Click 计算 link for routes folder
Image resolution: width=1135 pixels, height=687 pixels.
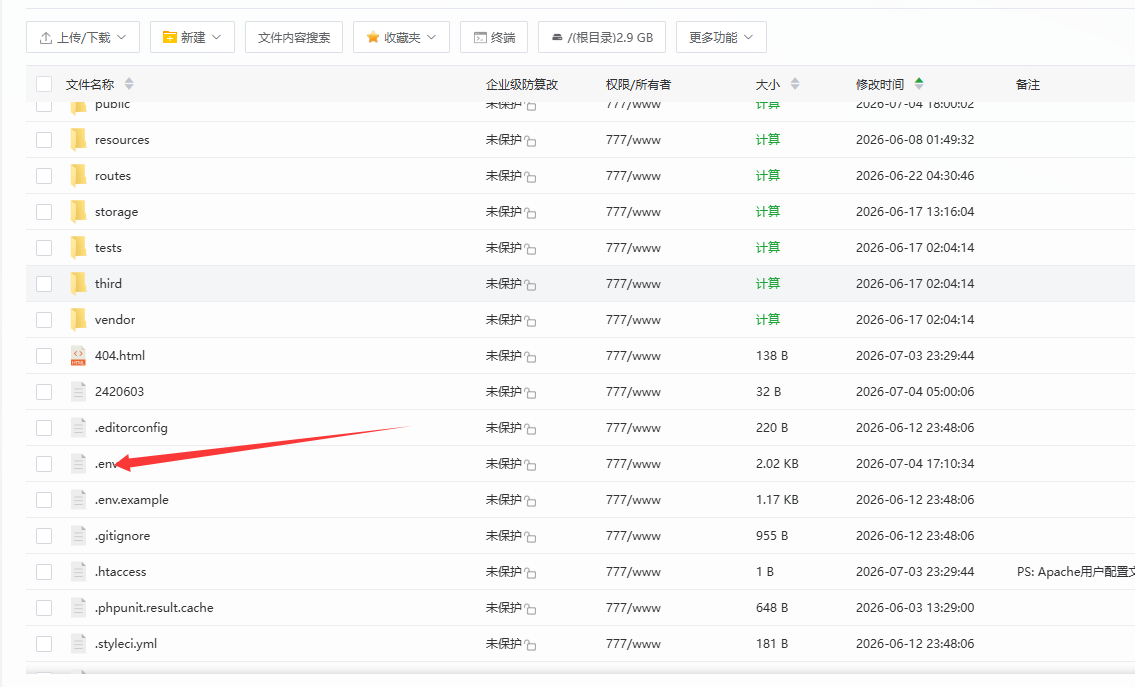(767, 175)
